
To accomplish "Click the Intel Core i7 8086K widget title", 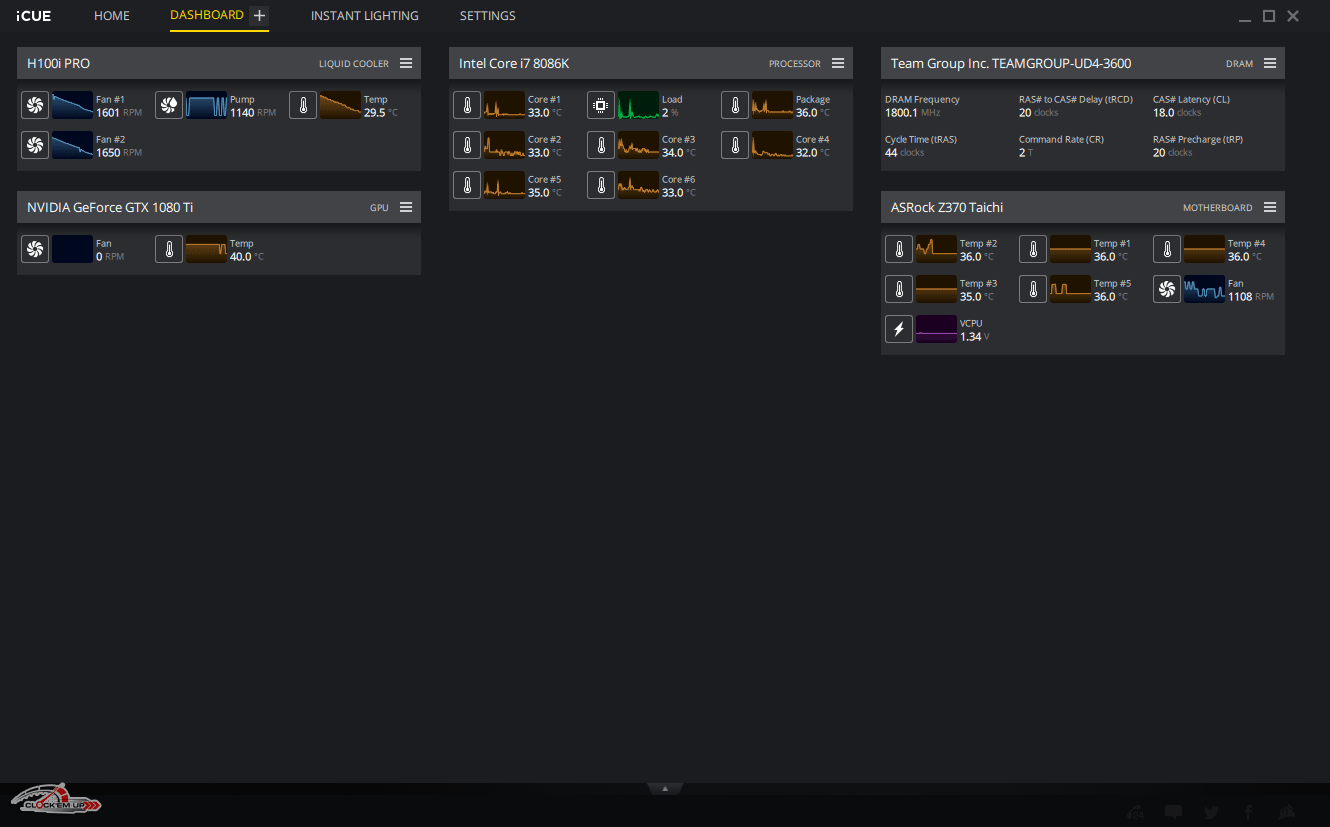I will tap(514, 63).
